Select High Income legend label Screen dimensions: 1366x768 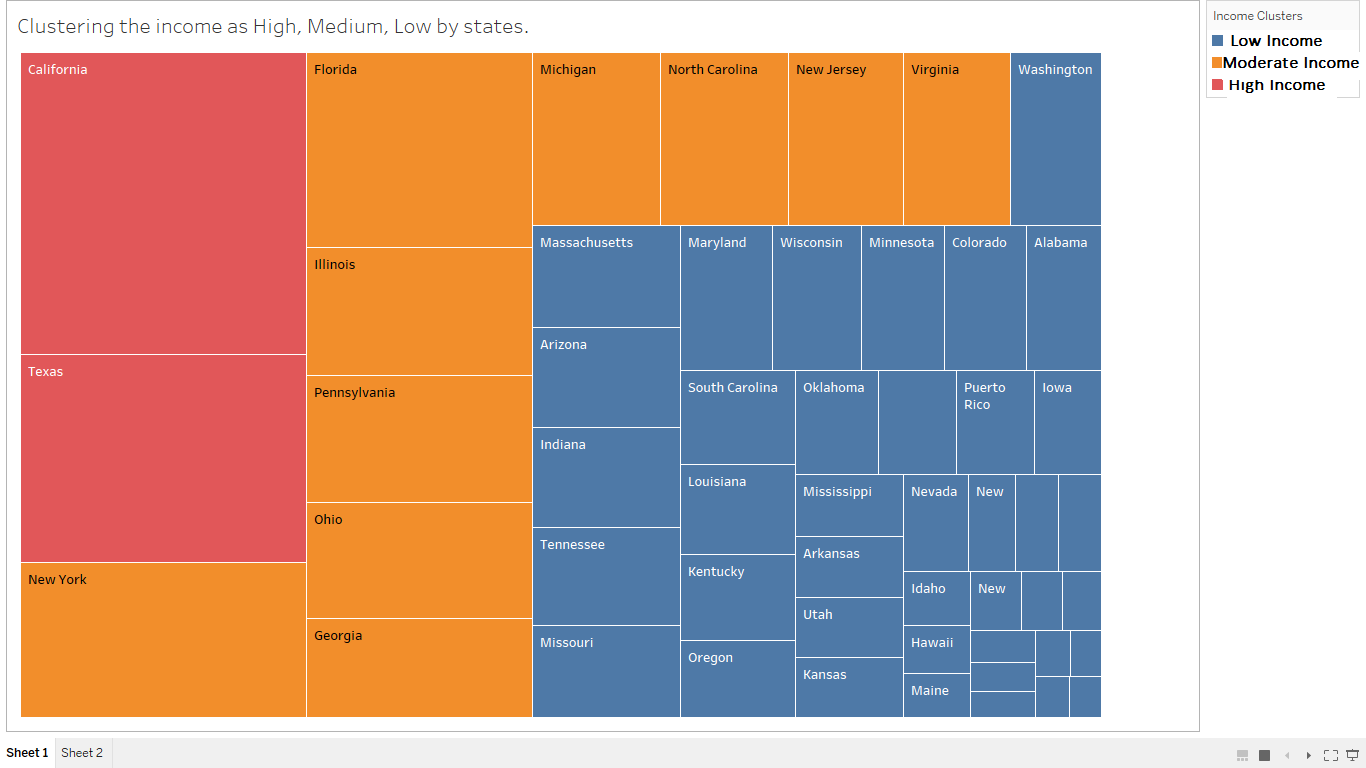(x=1277, y=85)
